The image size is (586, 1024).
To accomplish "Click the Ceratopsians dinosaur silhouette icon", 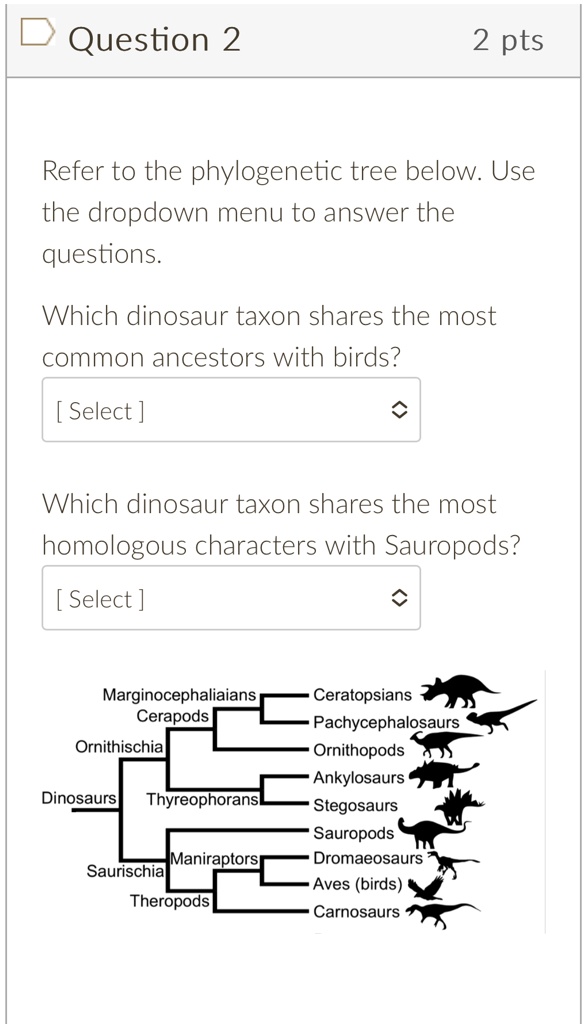I will click(x=460, y=689).
